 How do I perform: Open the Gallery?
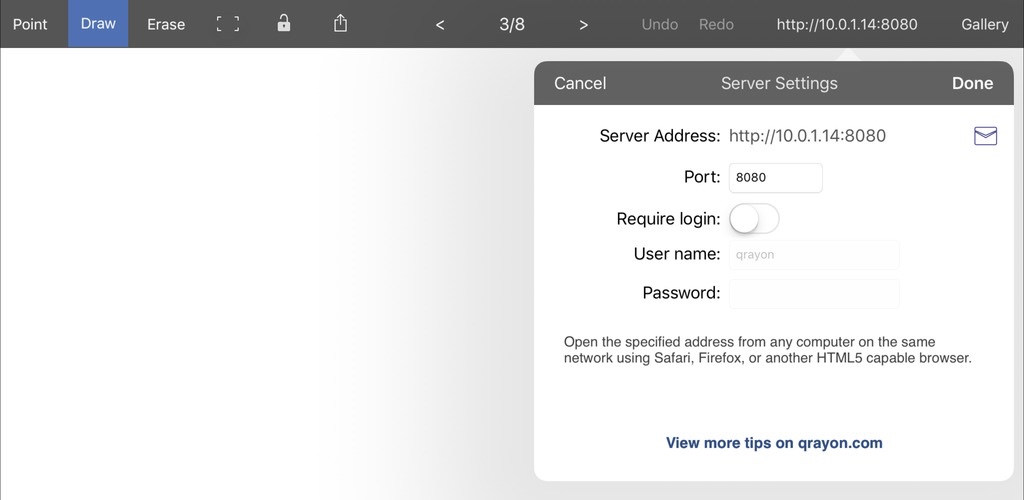985,25
